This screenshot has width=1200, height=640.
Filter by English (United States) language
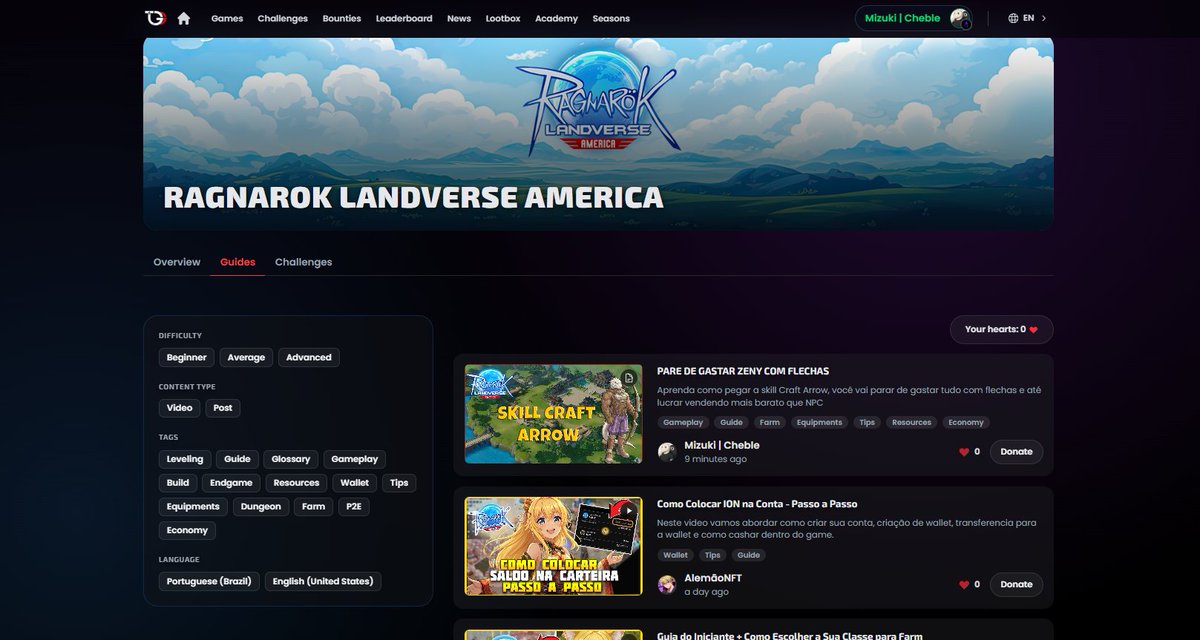click(323, 581)
